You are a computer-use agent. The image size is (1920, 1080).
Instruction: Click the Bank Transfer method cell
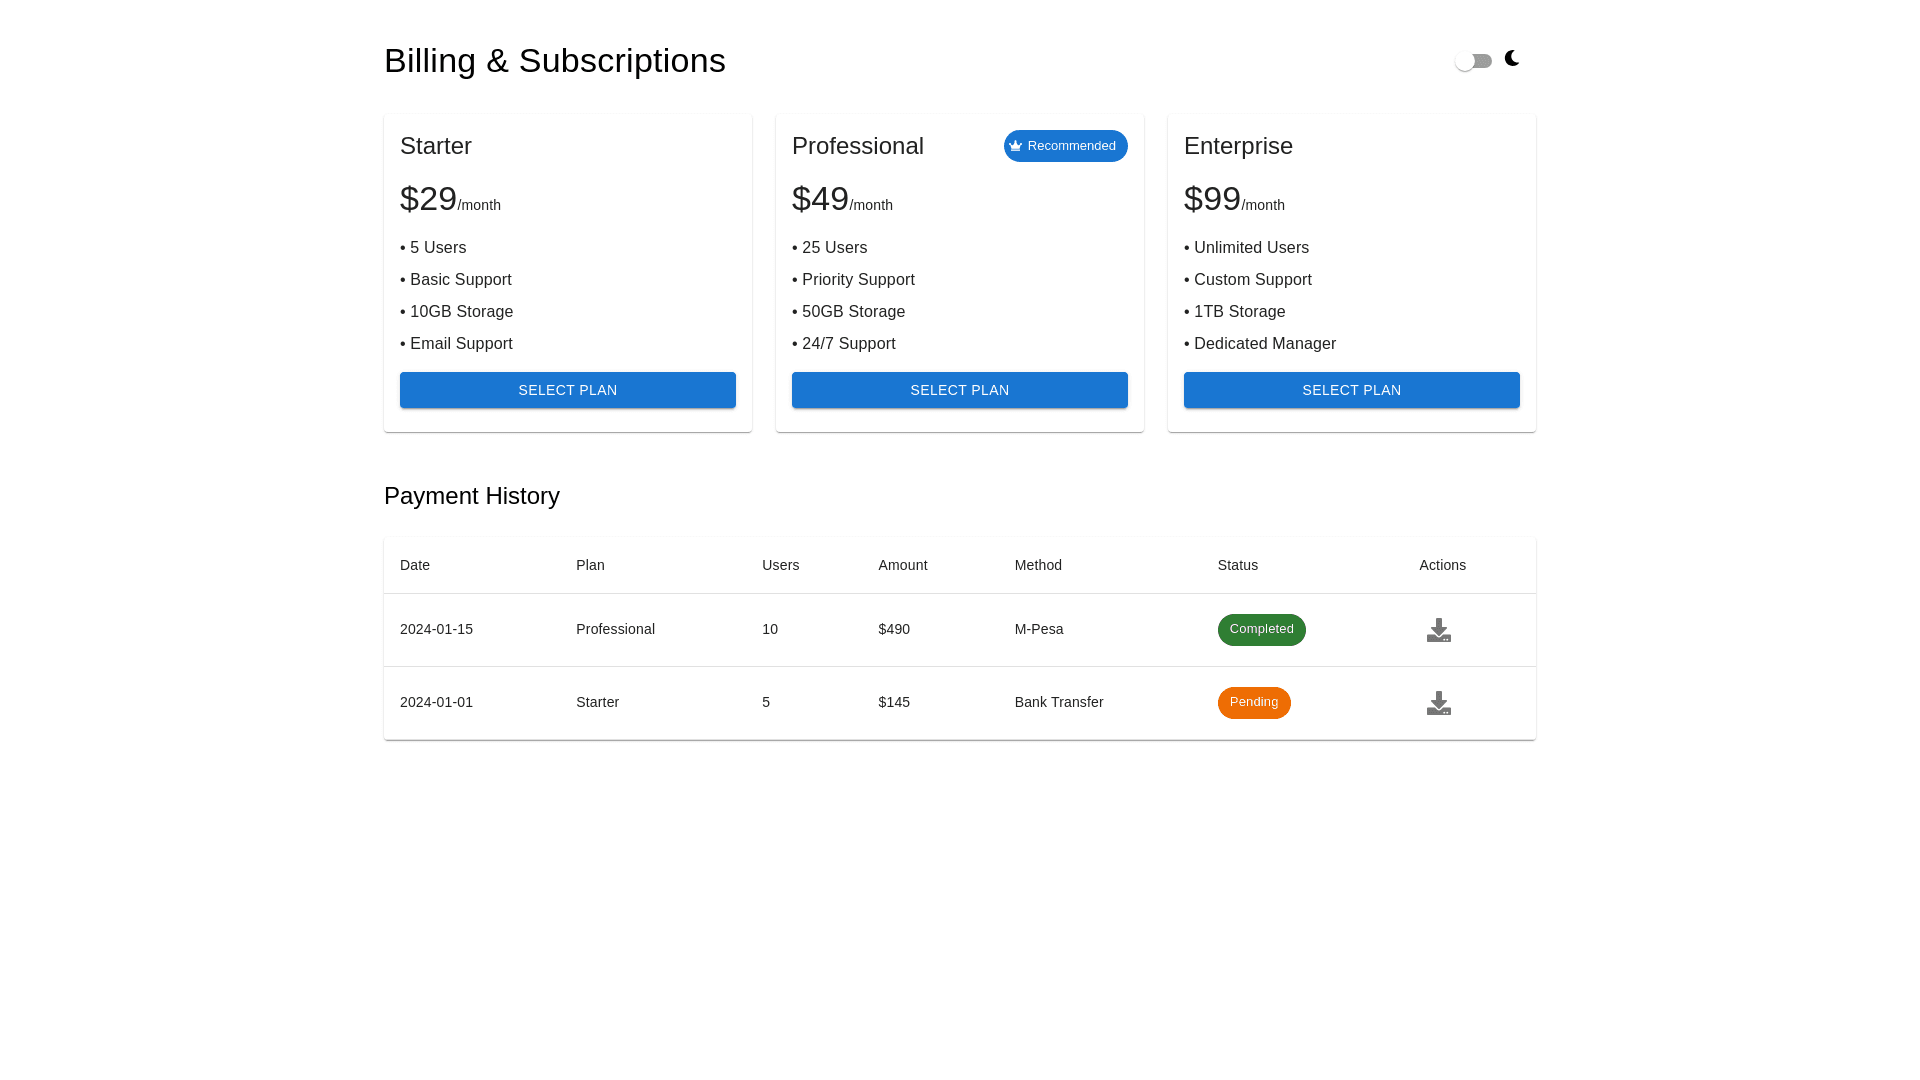click(1058, 702)
